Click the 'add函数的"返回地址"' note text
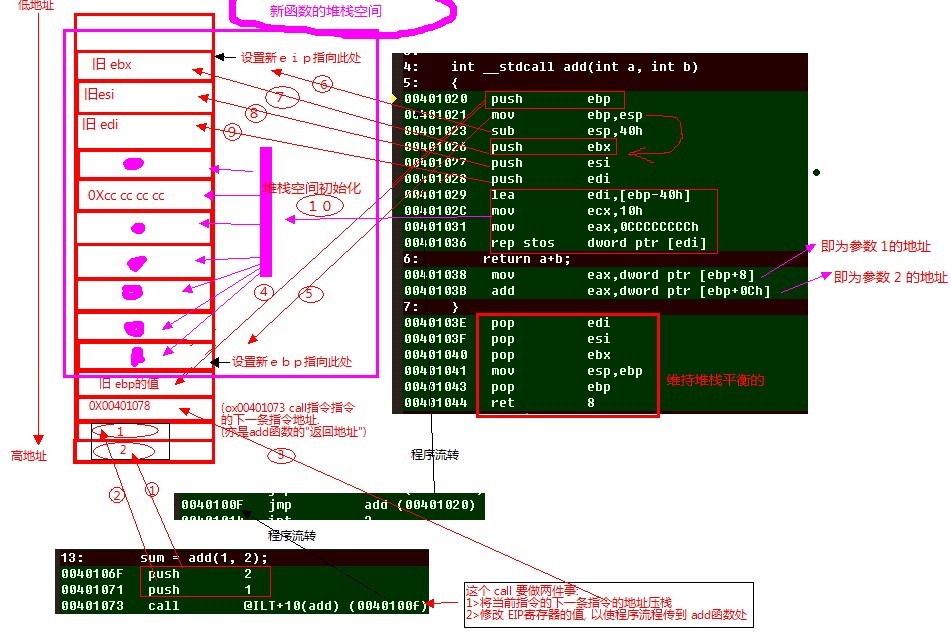Image resolution: width=951 pixels, height=632 pixels. [x=294, y=432]
